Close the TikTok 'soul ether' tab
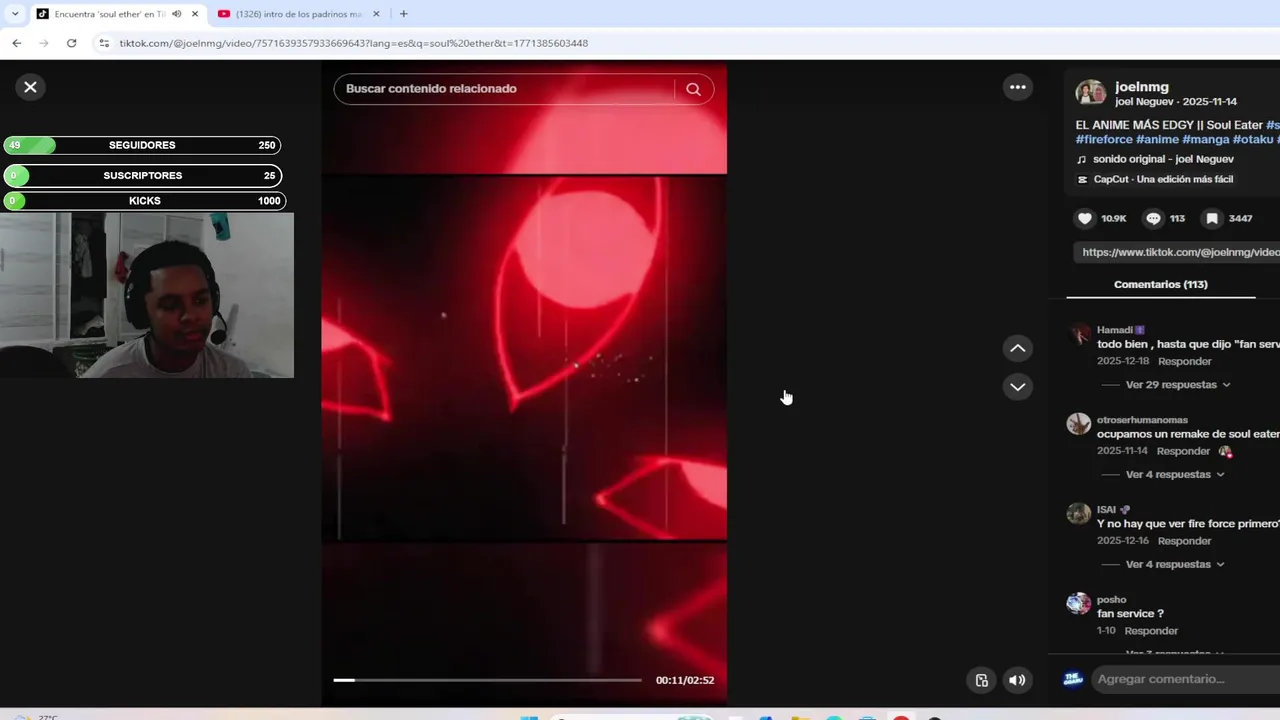This screenshot has height=720, width=1280. pos(195,14)
